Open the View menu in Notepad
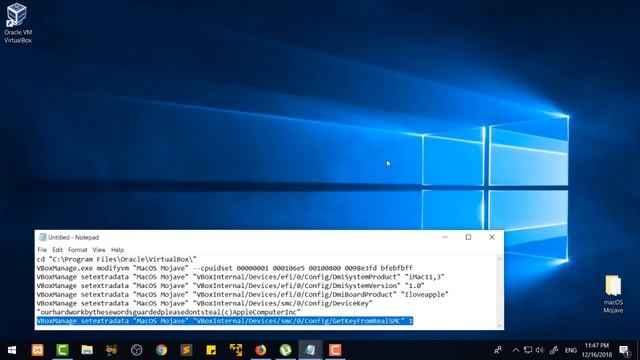 (99, 250)
